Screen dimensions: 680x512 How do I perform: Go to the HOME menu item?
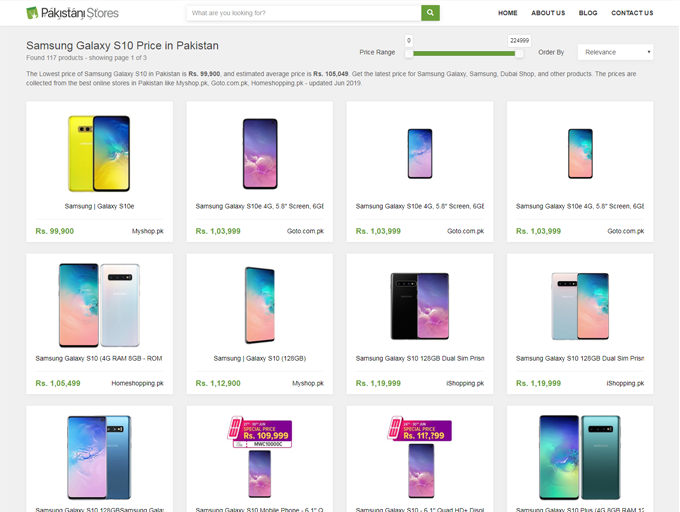click(507, 13)
